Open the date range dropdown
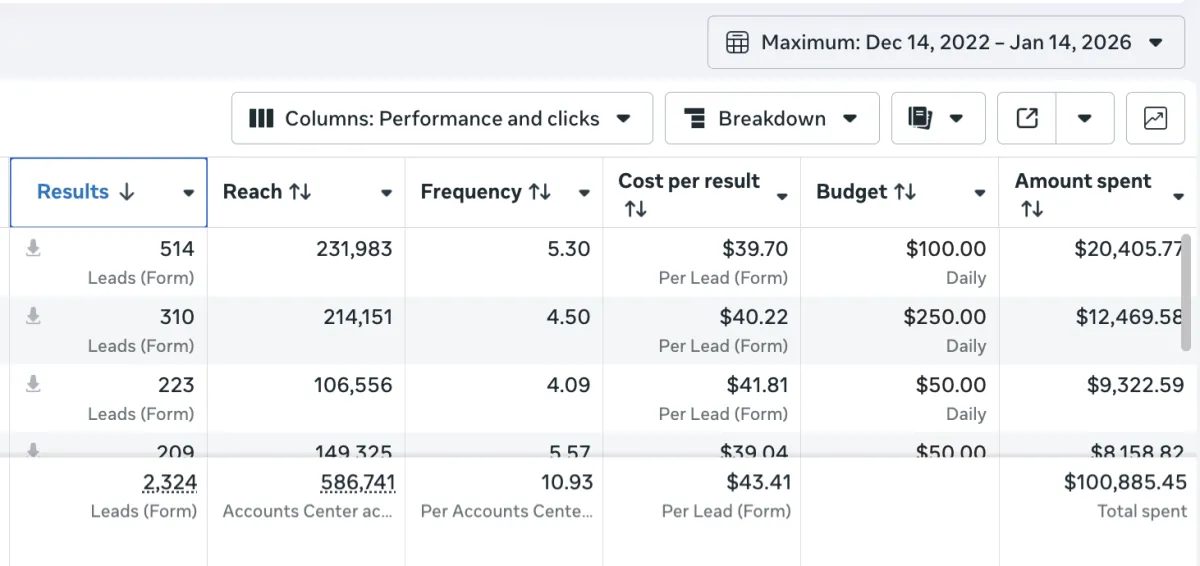1200x566 pixels. tap(1155, 43)
